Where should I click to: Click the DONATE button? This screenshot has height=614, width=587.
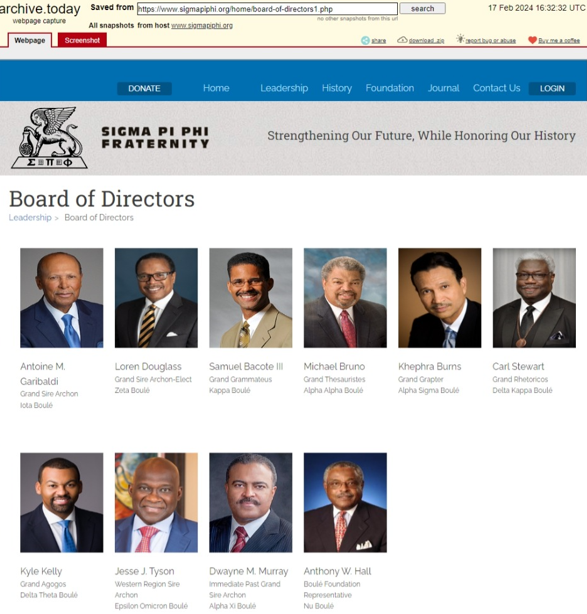point(144,88)
